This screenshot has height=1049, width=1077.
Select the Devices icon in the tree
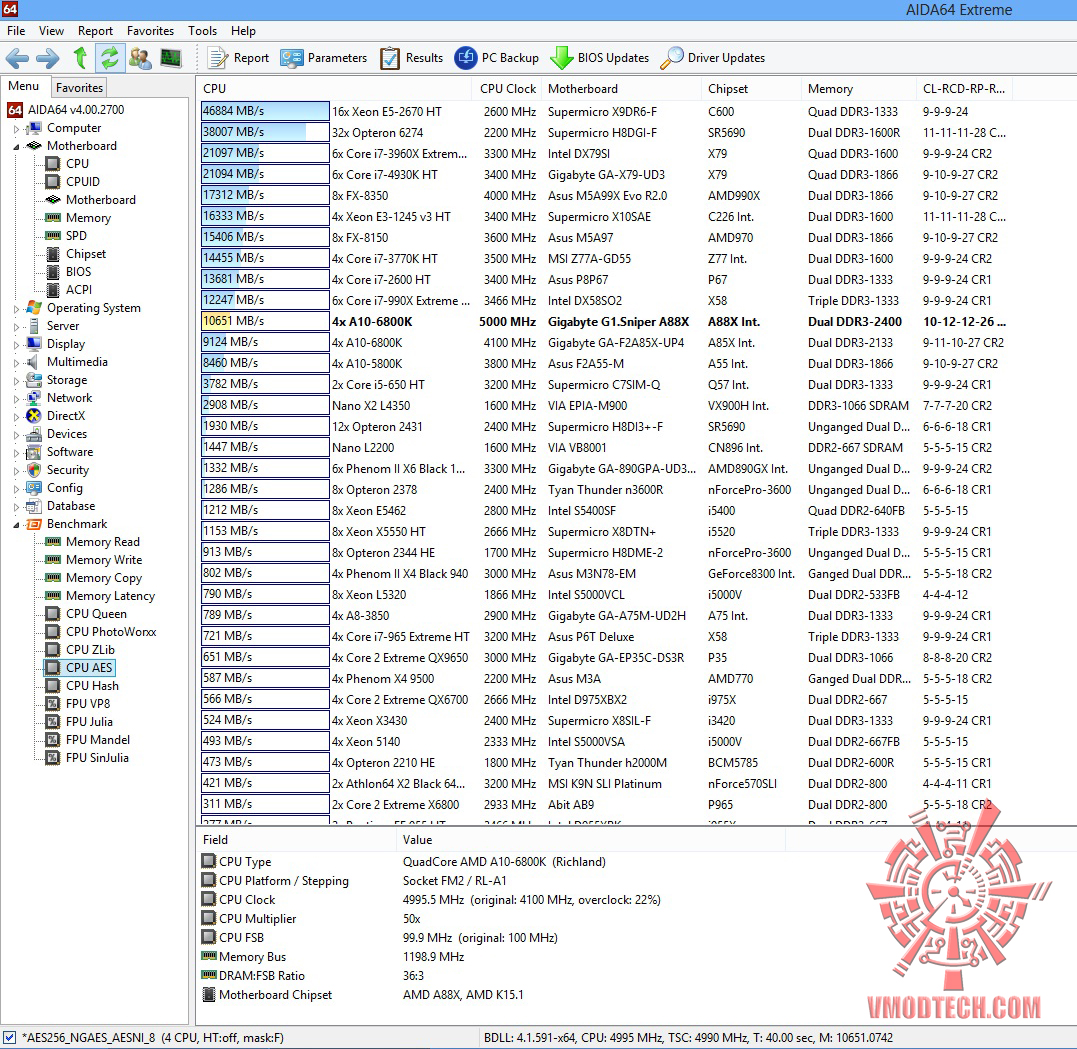34,434
